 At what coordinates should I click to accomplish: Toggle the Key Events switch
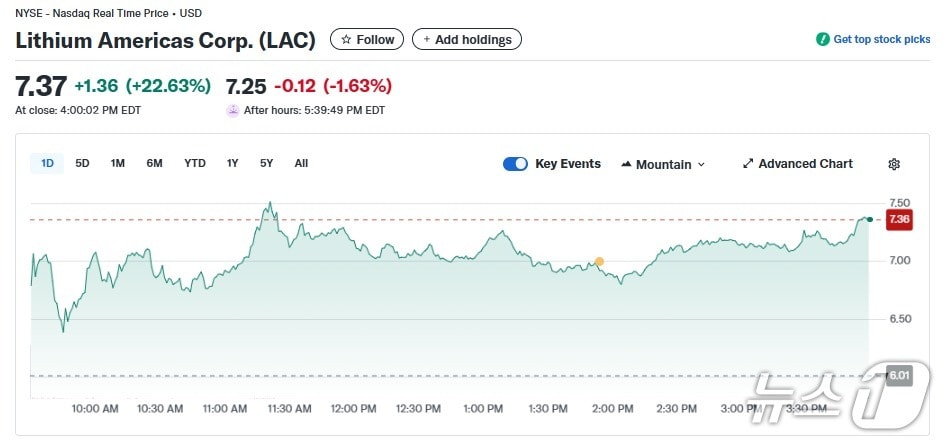(515, 164)
